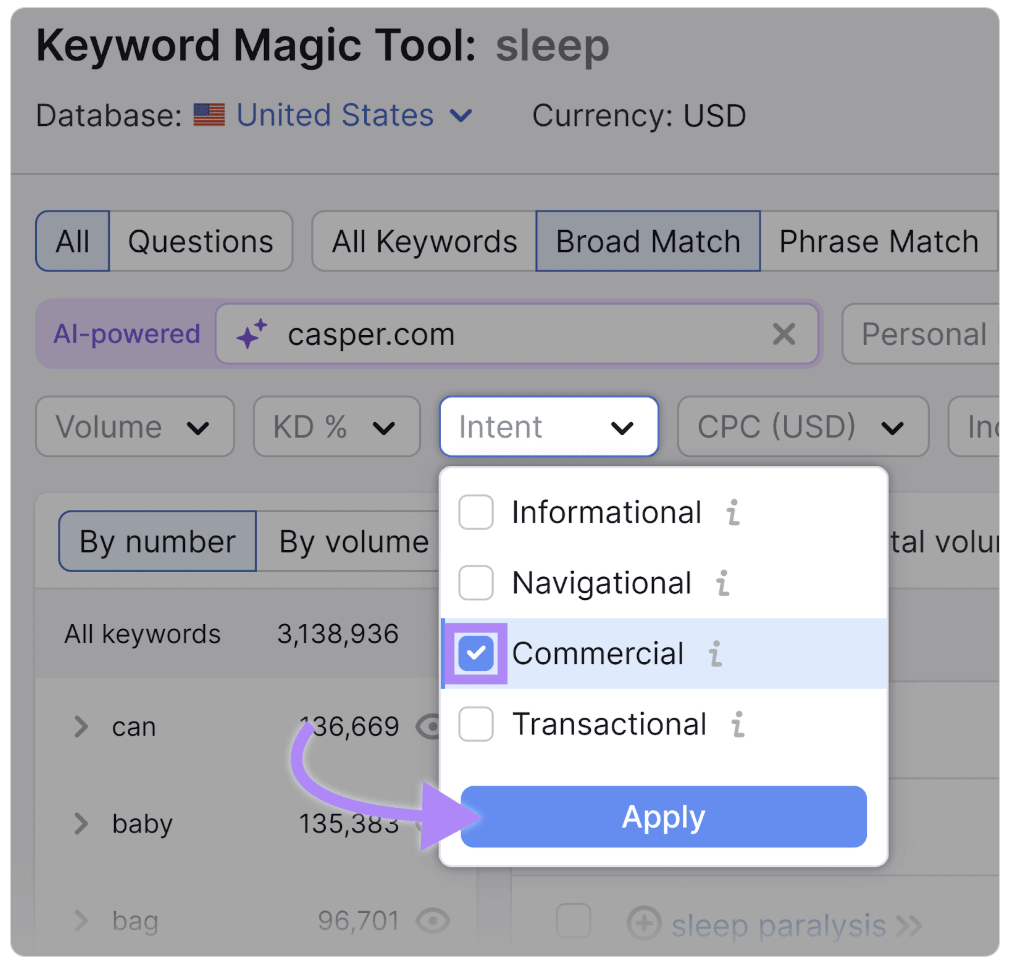Click the eye icon in the bag row

pyautogui.click(x=432, y=920)
